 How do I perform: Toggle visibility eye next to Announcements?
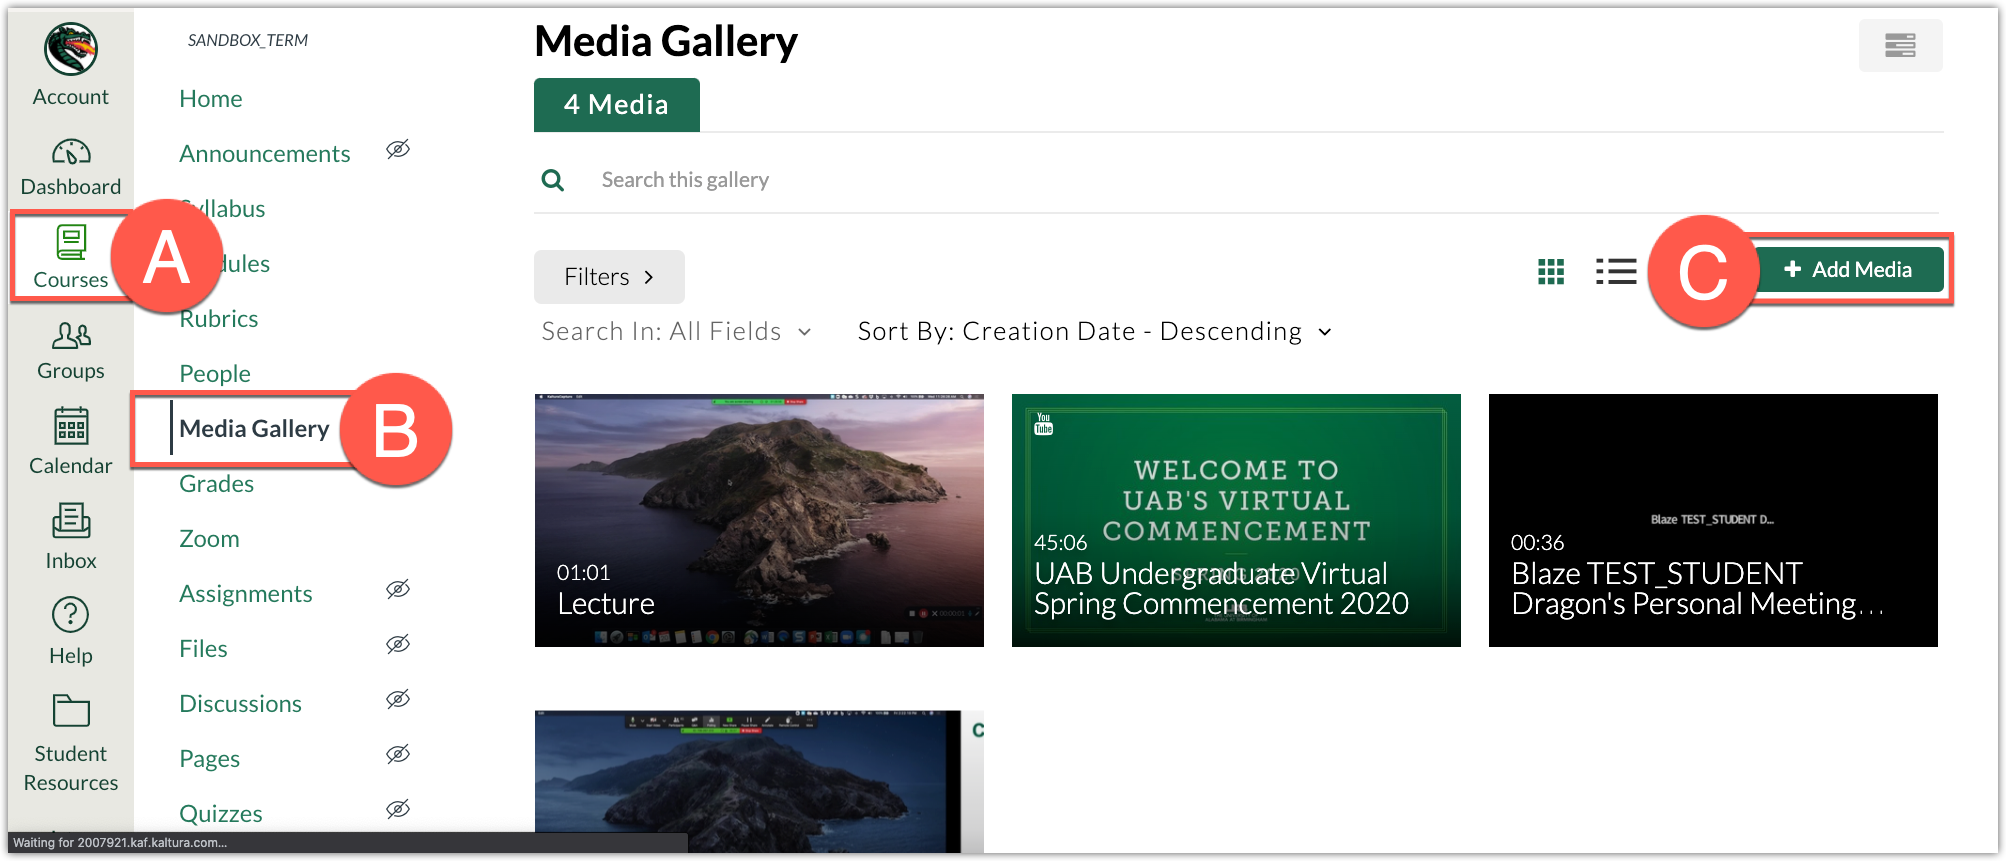(398, 150)
